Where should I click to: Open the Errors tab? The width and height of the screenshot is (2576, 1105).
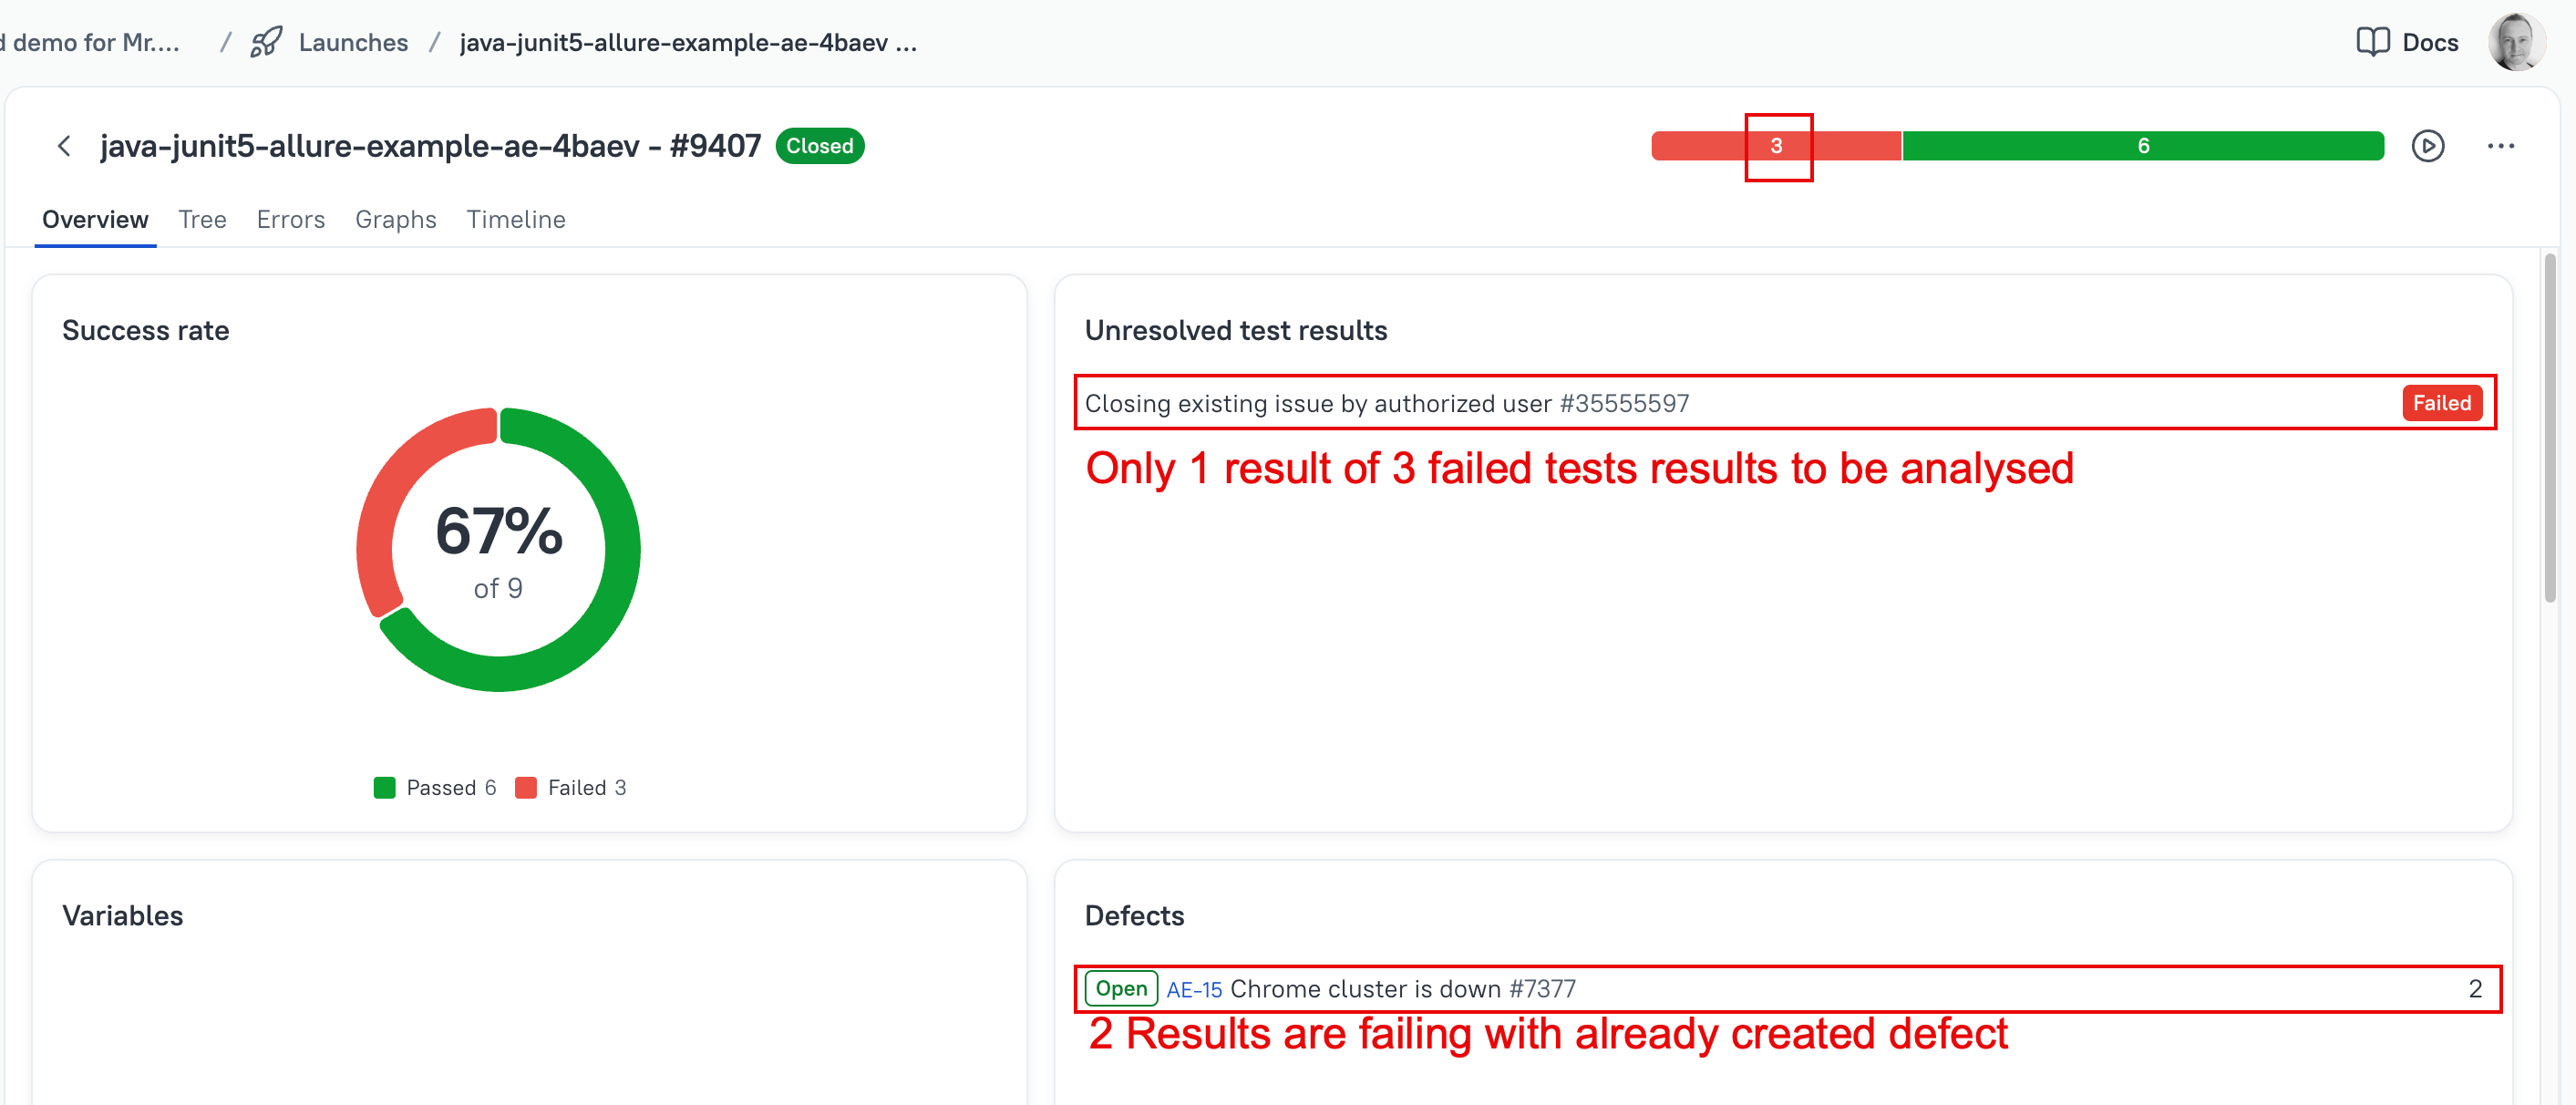point(290,219)
